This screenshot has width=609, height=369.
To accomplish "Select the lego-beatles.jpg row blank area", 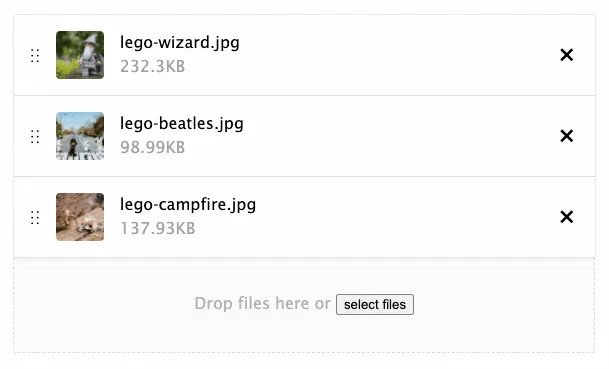I will 388,136.
